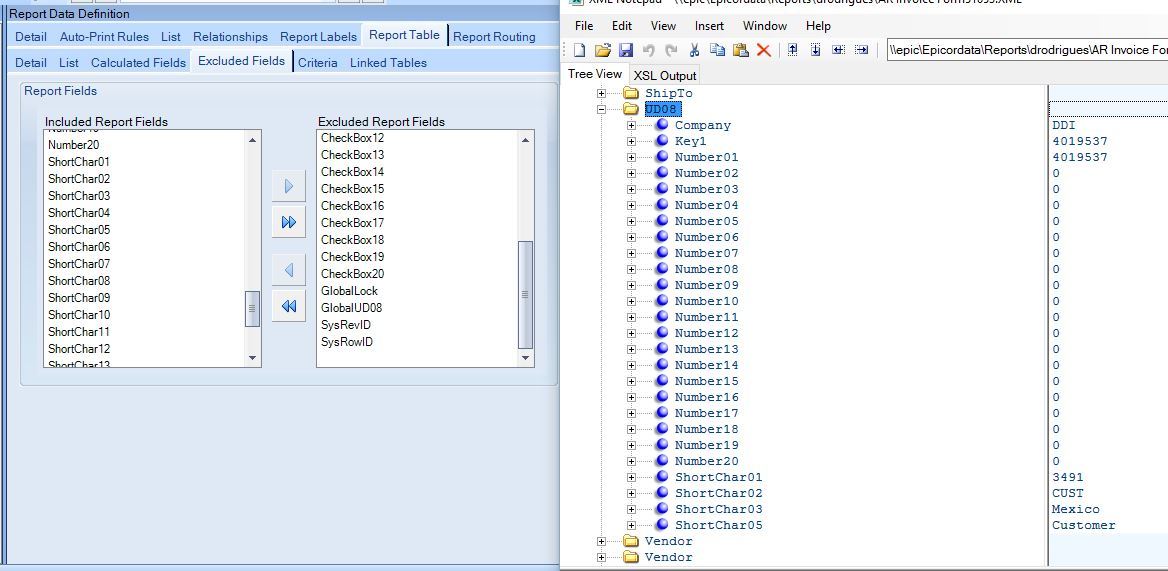This screenshot has width=1168, height=571.
Task: Click the New document icon in XML Notepad
Action: point(580,50)
